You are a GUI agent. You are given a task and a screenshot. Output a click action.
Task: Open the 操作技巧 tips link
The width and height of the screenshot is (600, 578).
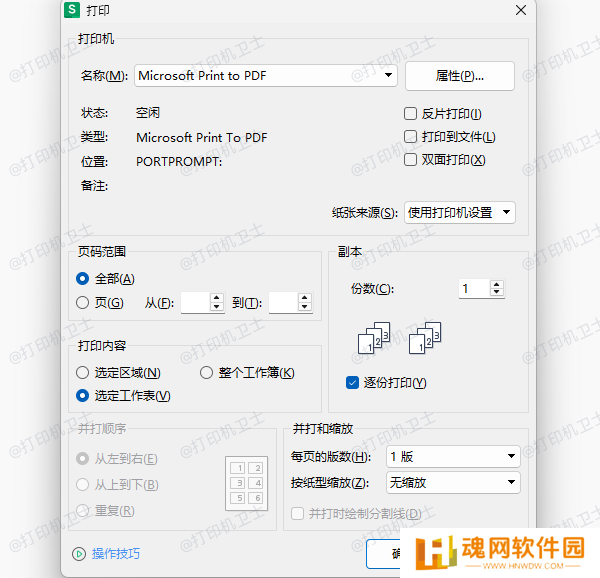point(116,554)
